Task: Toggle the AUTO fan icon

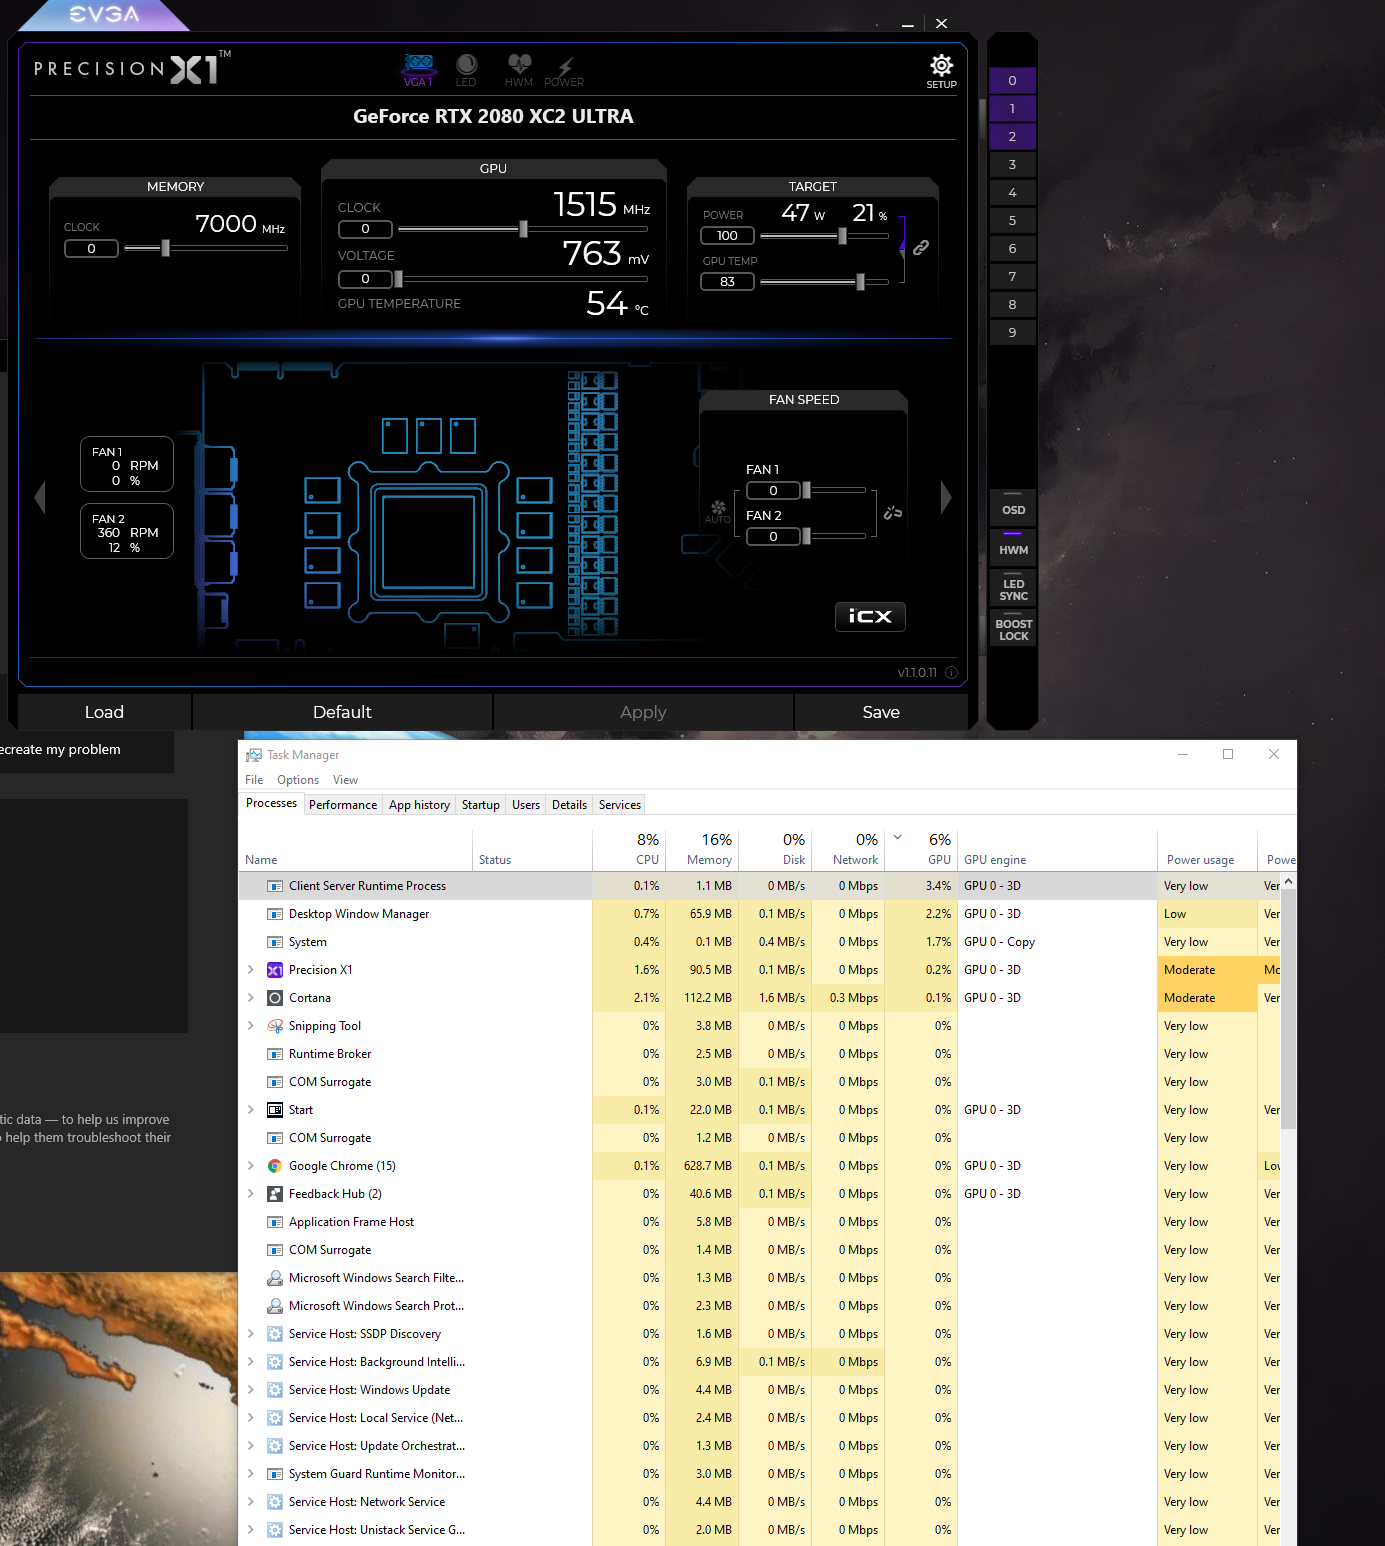Action: (718, 512)
